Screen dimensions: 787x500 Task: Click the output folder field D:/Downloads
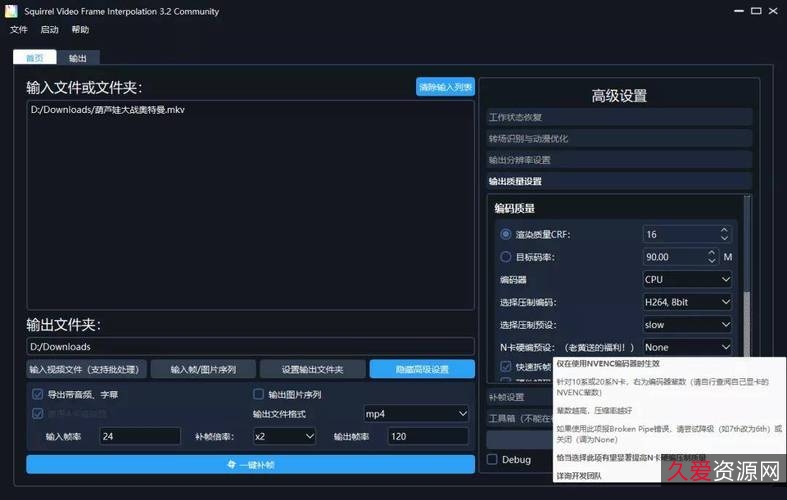pyautogui.click(x=250, y=346)
